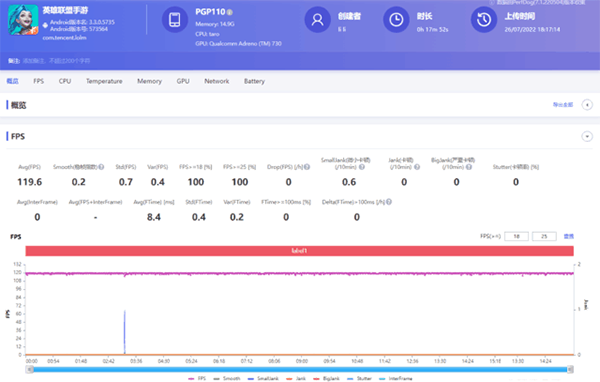600x382 pixels.
Task: Click the red label1 bar above chart
Action: coord(299,251)
